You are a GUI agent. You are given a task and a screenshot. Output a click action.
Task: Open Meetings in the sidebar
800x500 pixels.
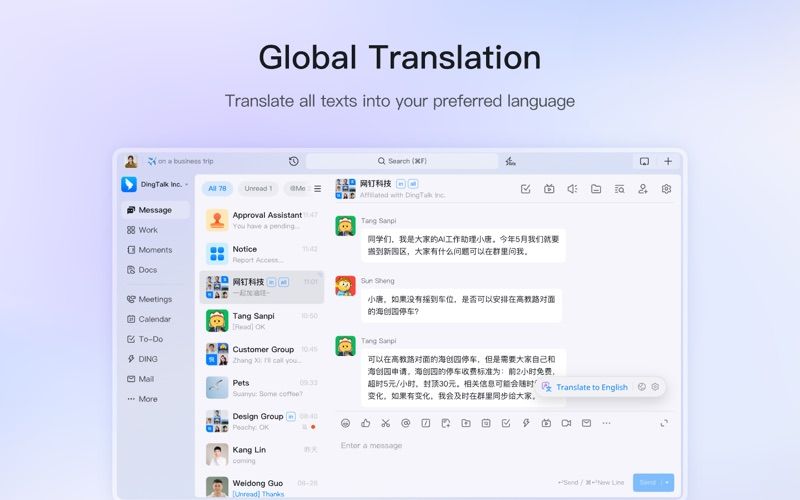click(149, 299)
